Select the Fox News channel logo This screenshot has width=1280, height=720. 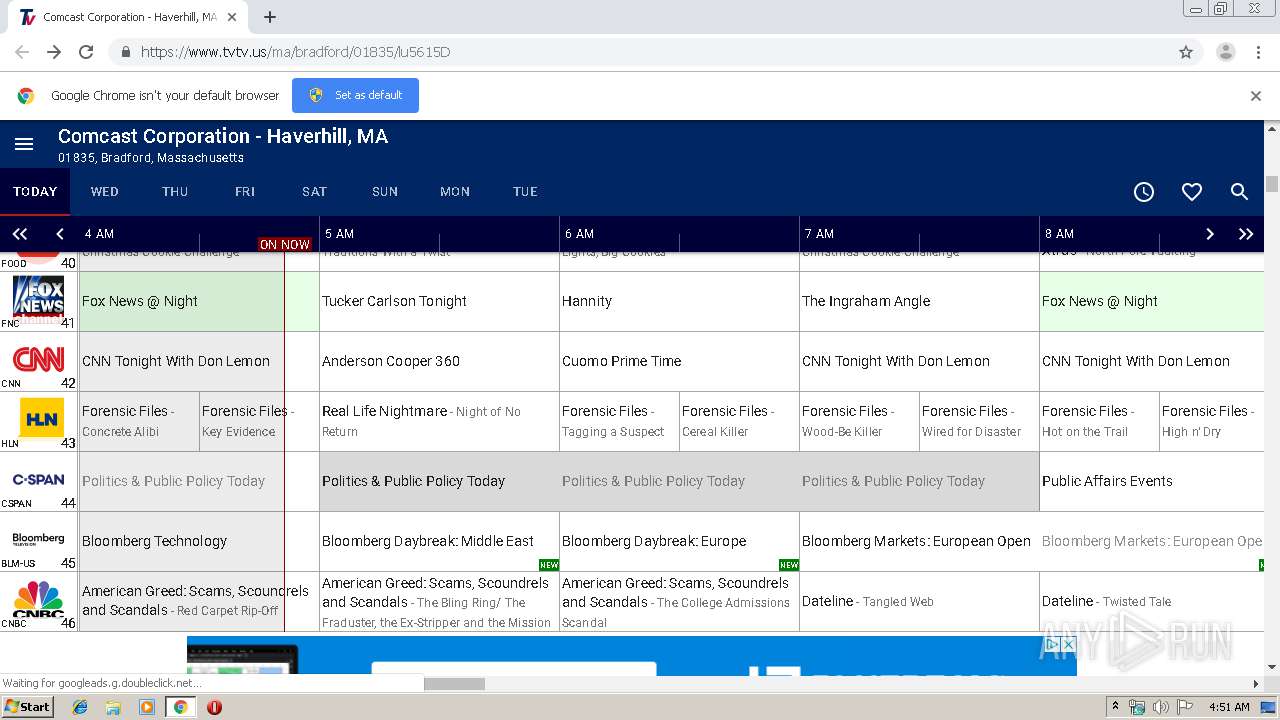pyautogui.click(x=39, y=299)
